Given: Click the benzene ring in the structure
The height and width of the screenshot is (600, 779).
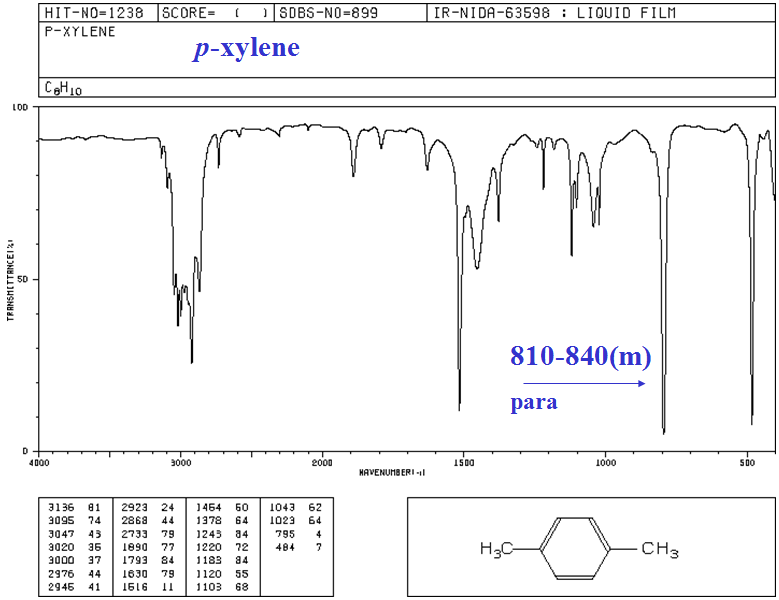Looking at the screenshot, I should [578, 548].
